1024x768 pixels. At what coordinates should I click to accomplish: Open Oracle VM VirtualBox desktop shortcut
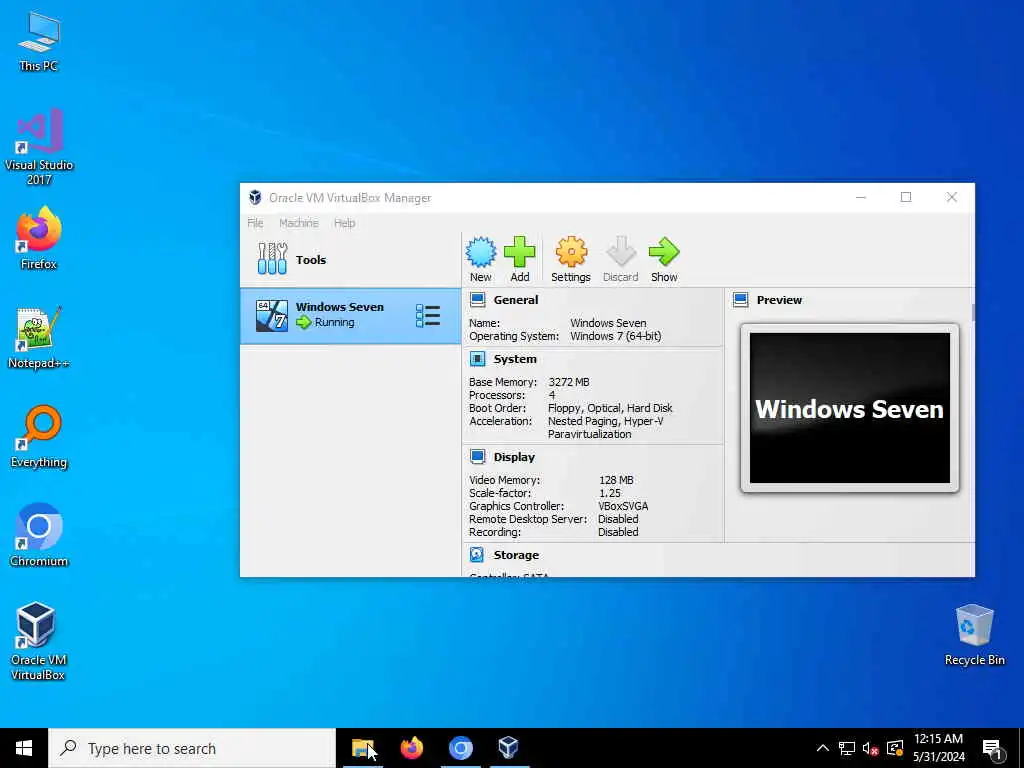click(37, 641)
